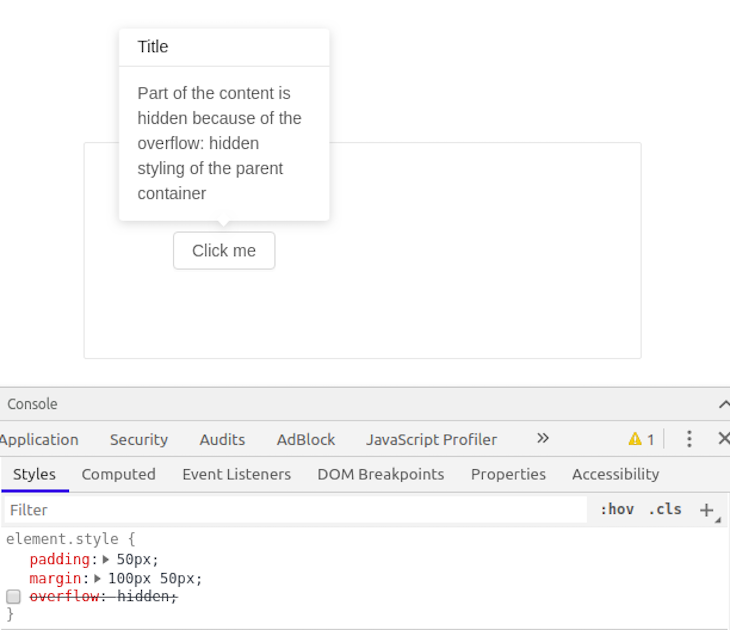Open the more tabs chevron menu
This screenshot has height=630, width=730.
[542, 439]
